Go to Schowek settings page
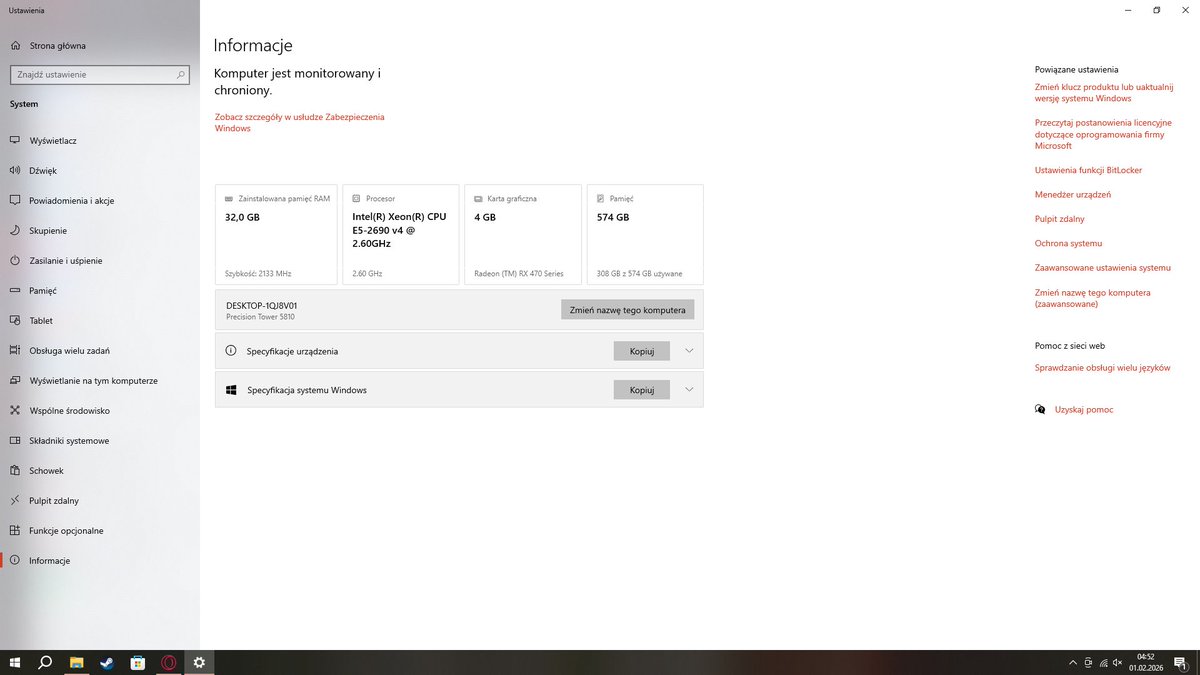This screenshot has width=1200, height=675. [x=100, y=471]
